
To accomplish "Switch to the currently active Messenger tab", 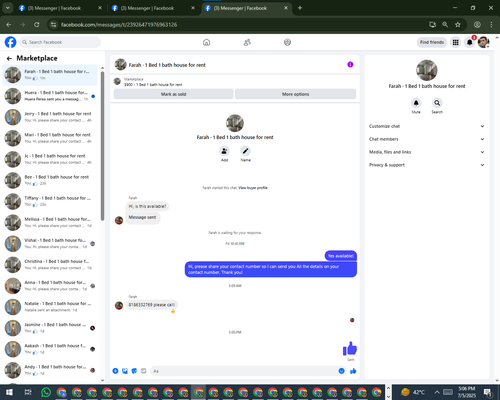I will [x=247, y=8].
